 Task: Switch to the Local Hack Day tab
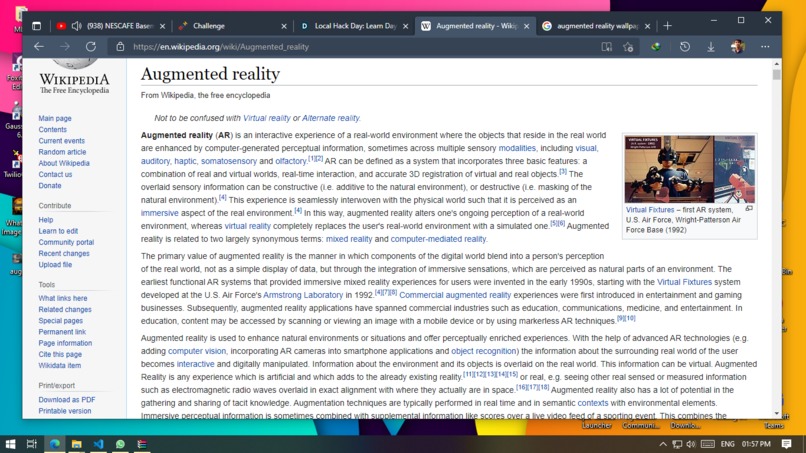354,26
